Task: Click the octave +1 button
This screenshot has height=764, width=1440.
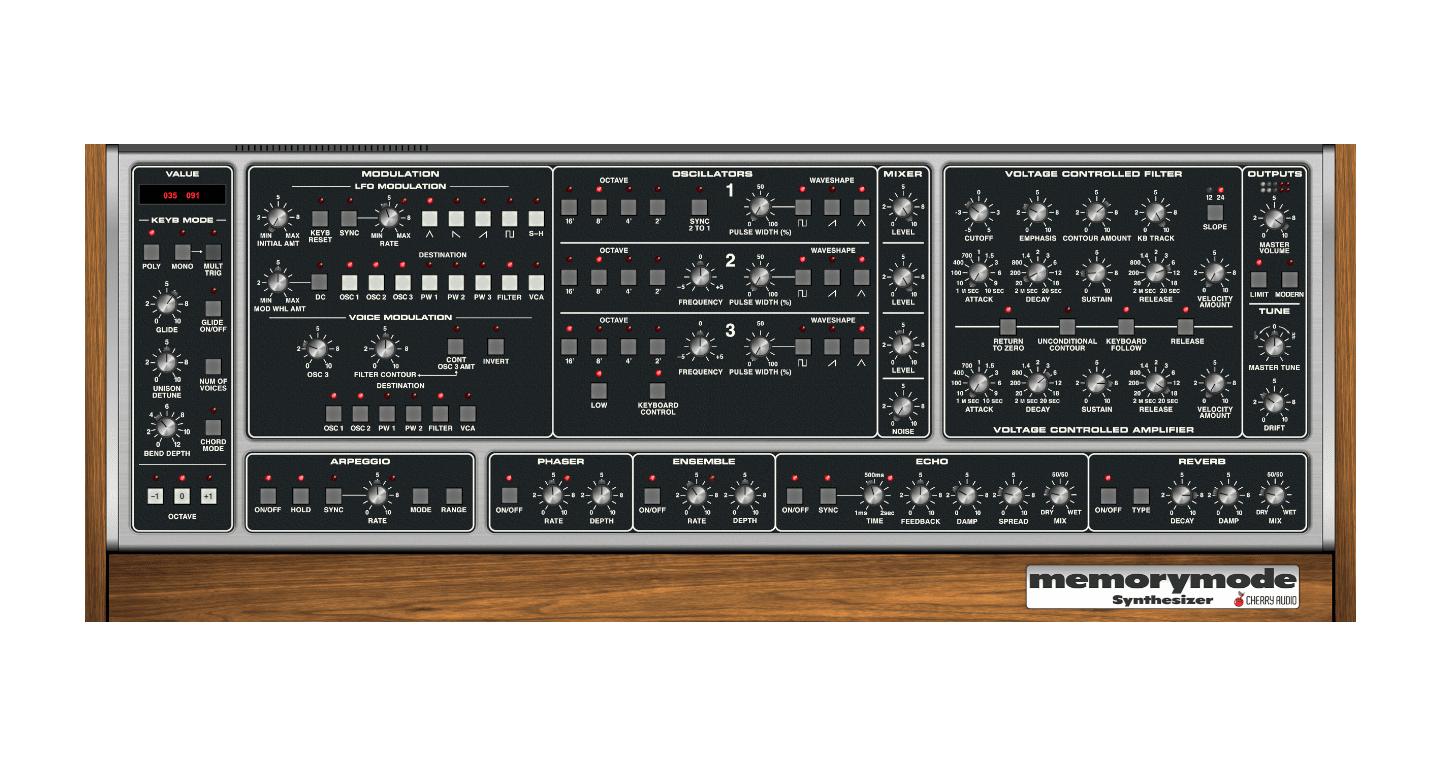Action: tap(208, 496)
